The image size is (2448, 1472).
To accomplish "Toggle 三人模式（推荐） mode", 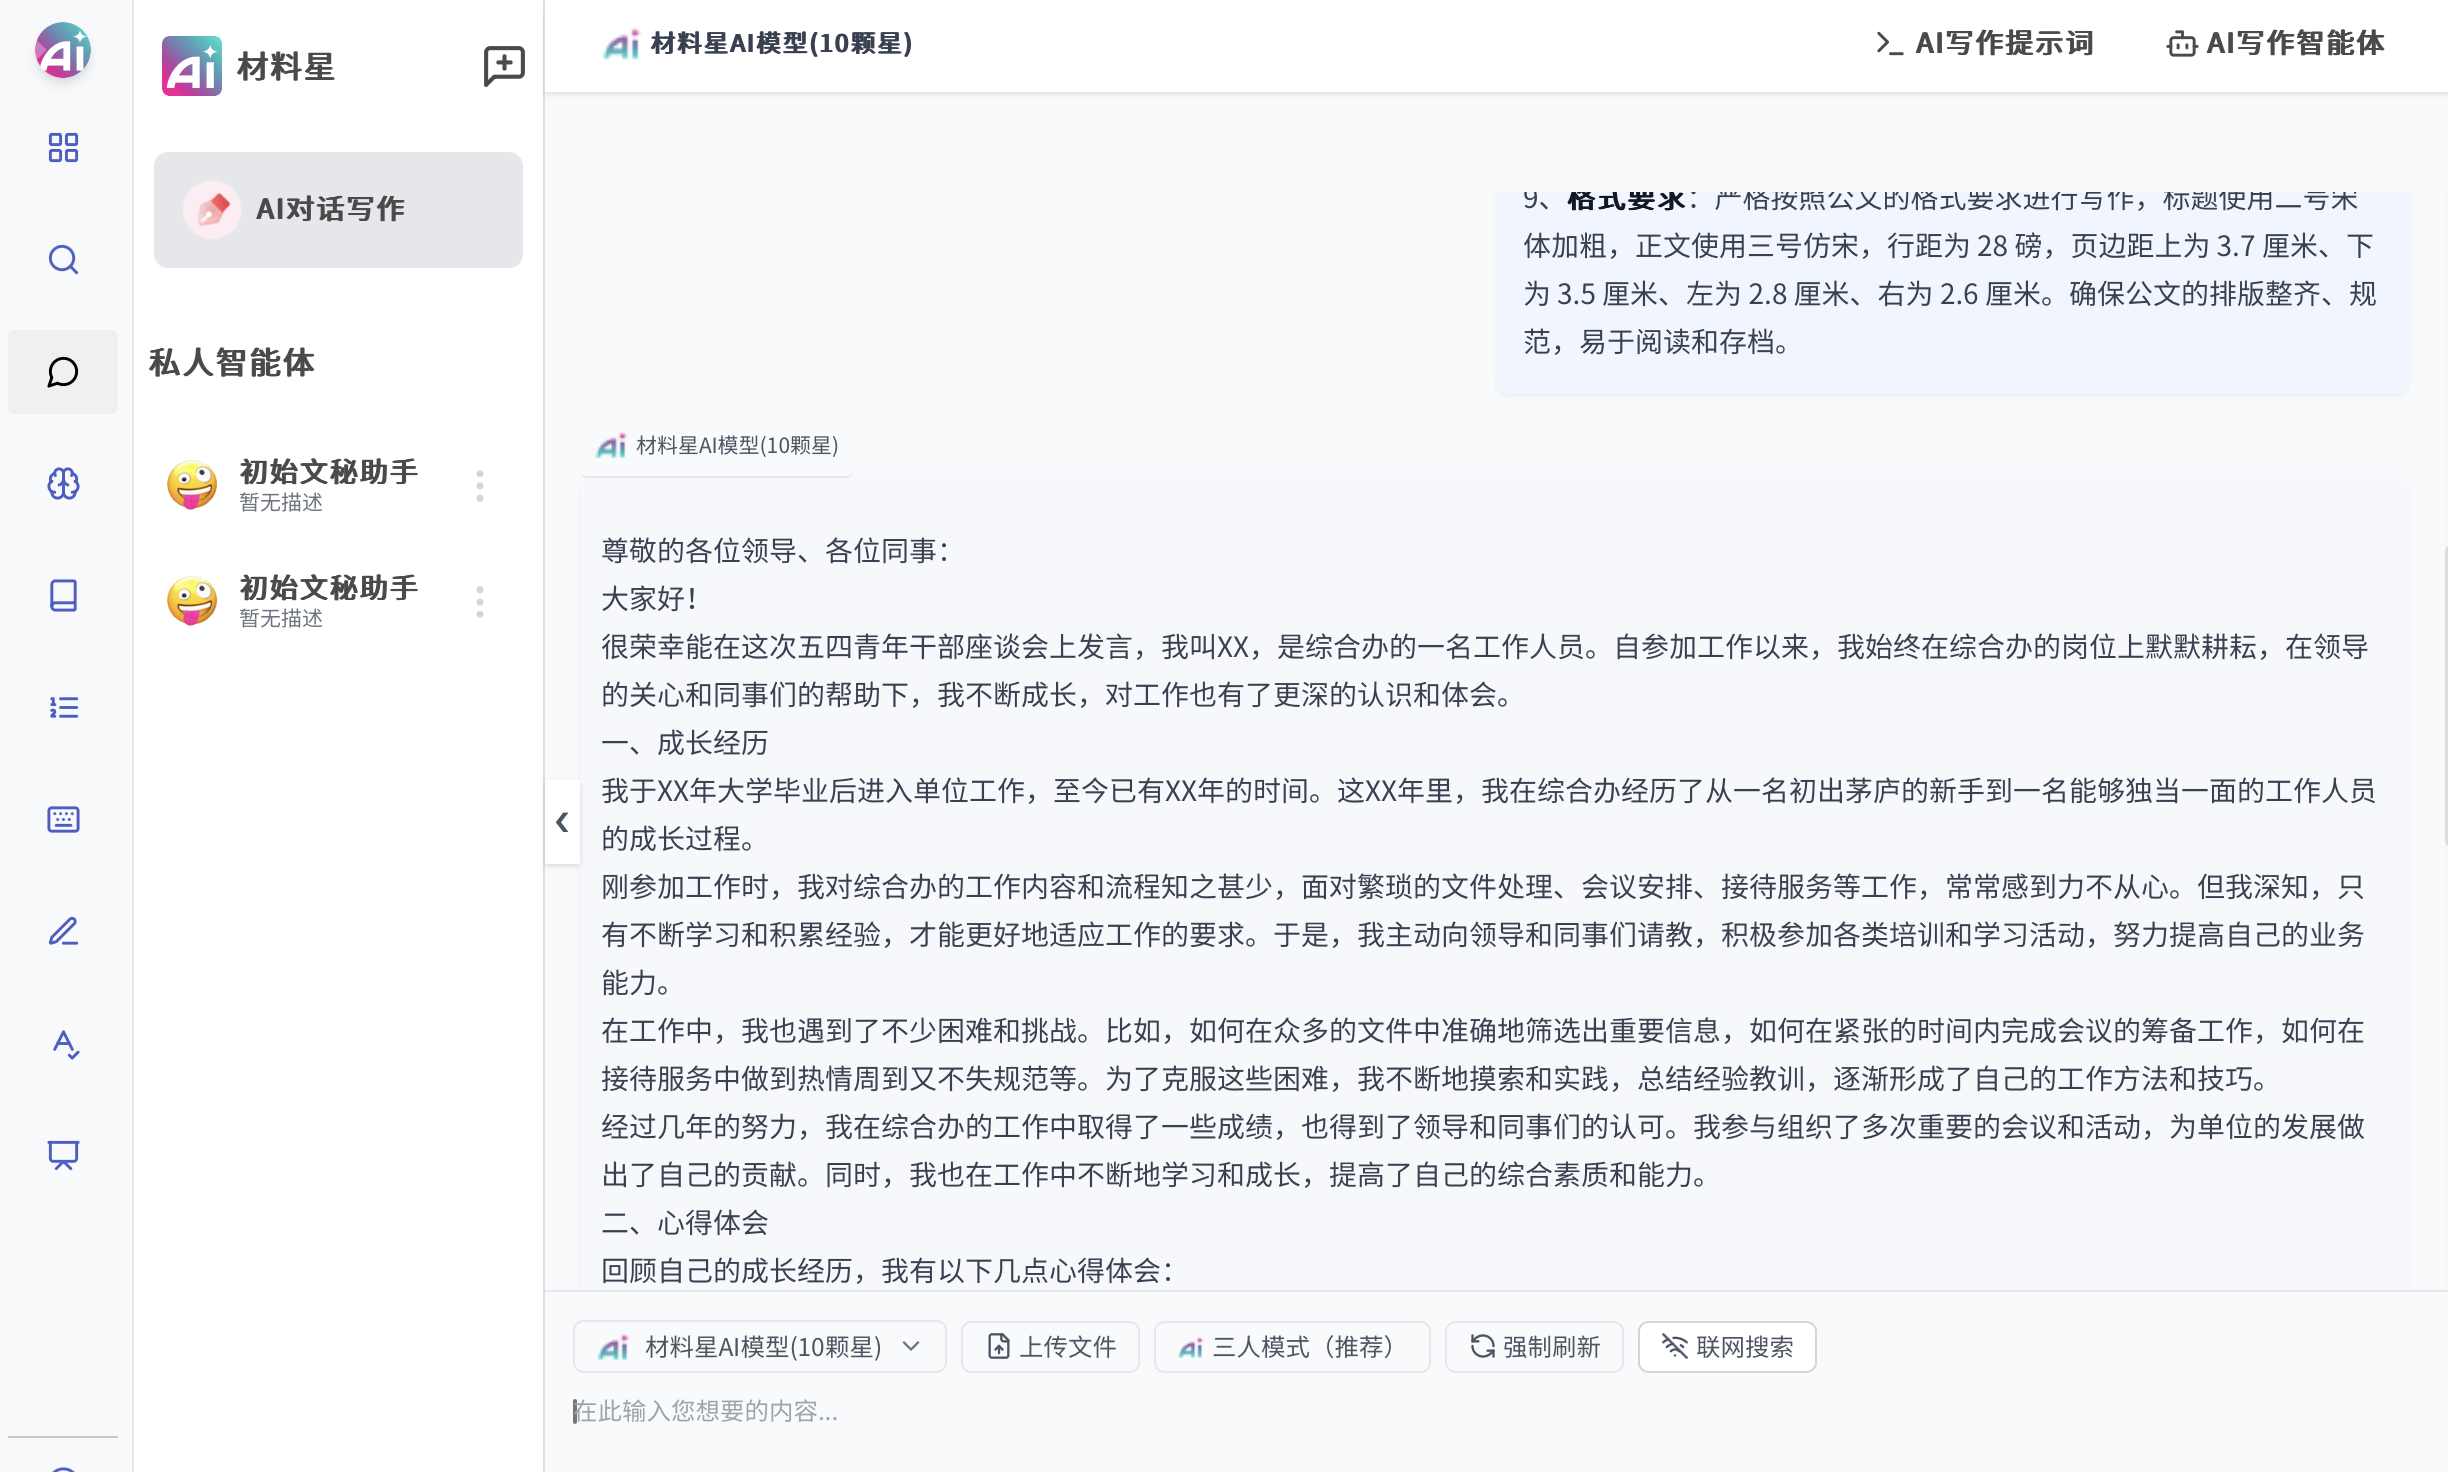I will point(1291,1347).
